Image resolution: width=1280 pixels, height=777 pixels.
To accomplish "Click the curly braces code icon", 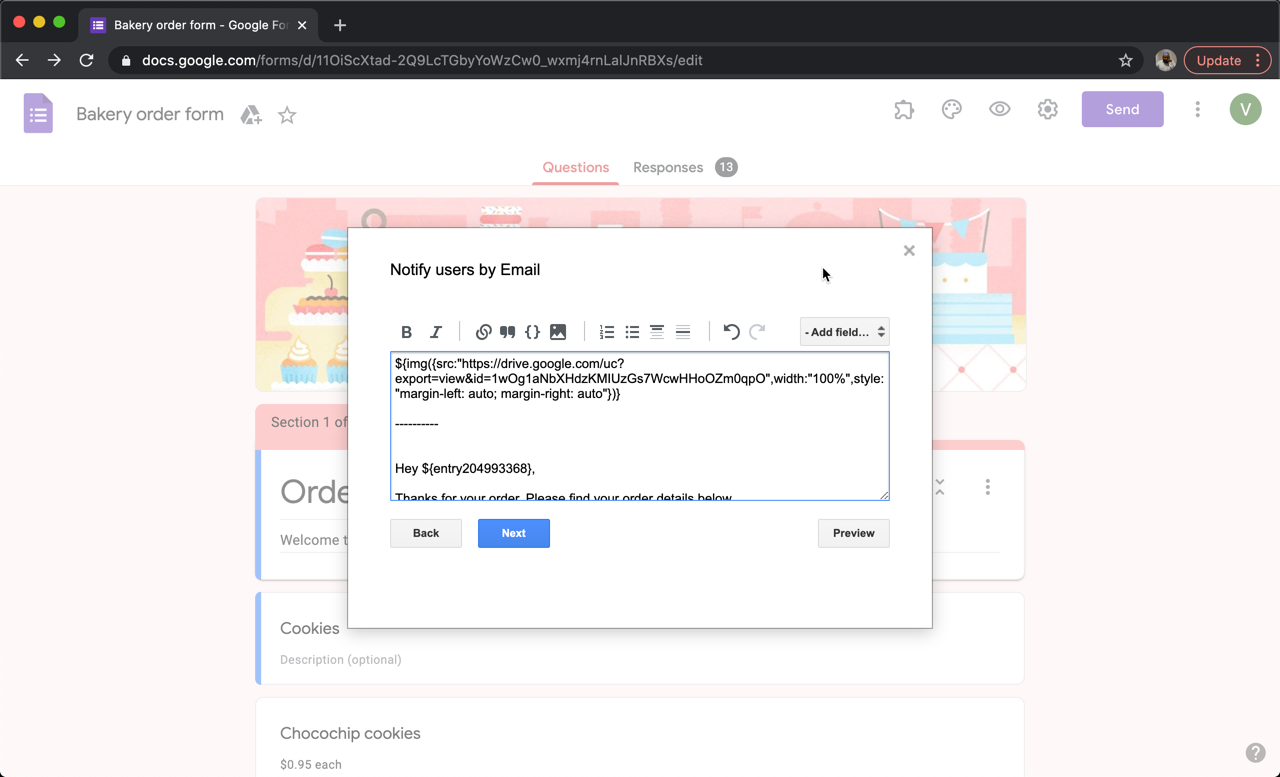I will [x=533, y=332].
